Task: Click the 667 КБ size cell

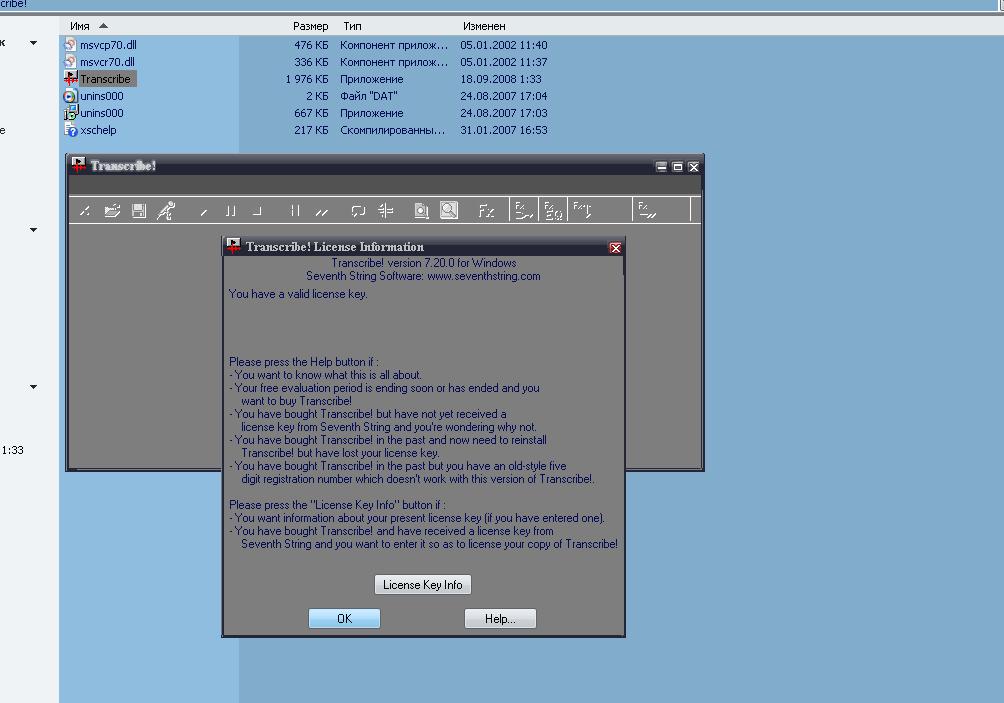Action: coord(311,113)
